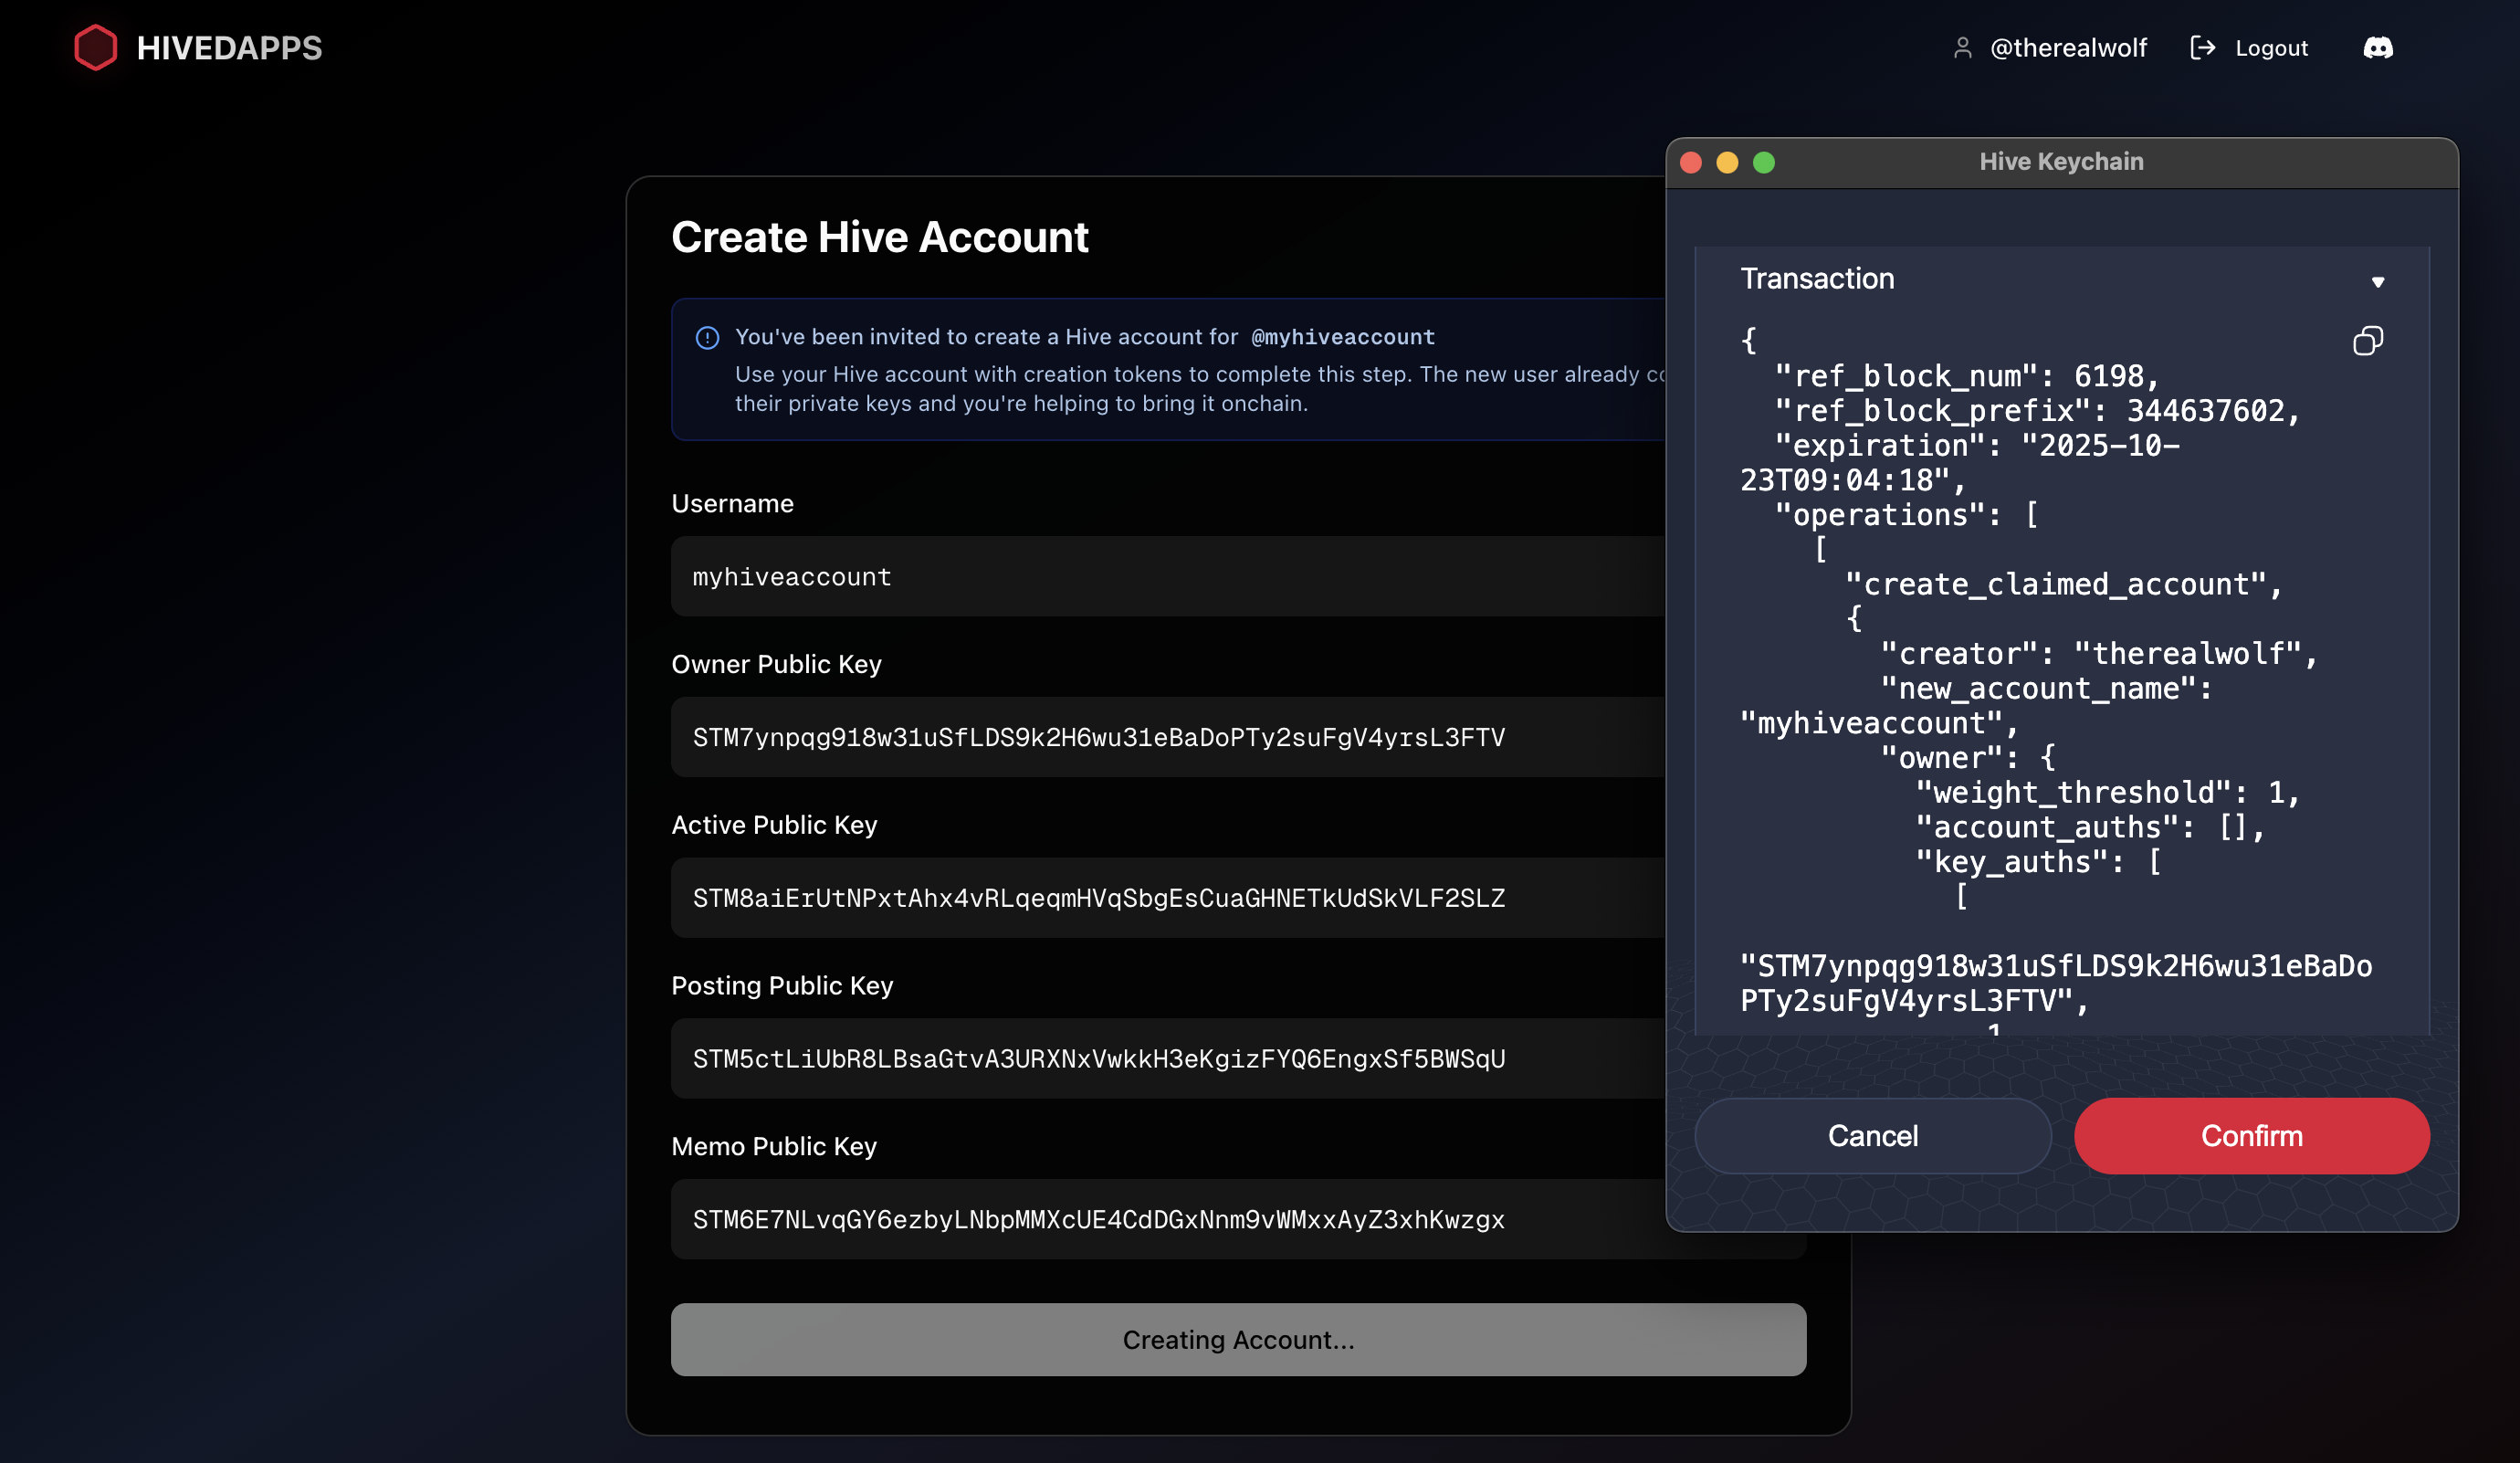Click the Logout link

(2271, 48)
